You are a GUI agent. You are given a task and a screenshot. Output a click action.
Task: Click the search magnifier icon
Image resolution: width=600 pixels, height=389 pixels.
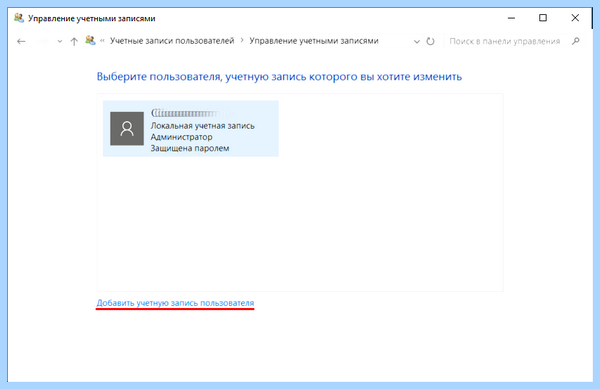tap(576, 41)
